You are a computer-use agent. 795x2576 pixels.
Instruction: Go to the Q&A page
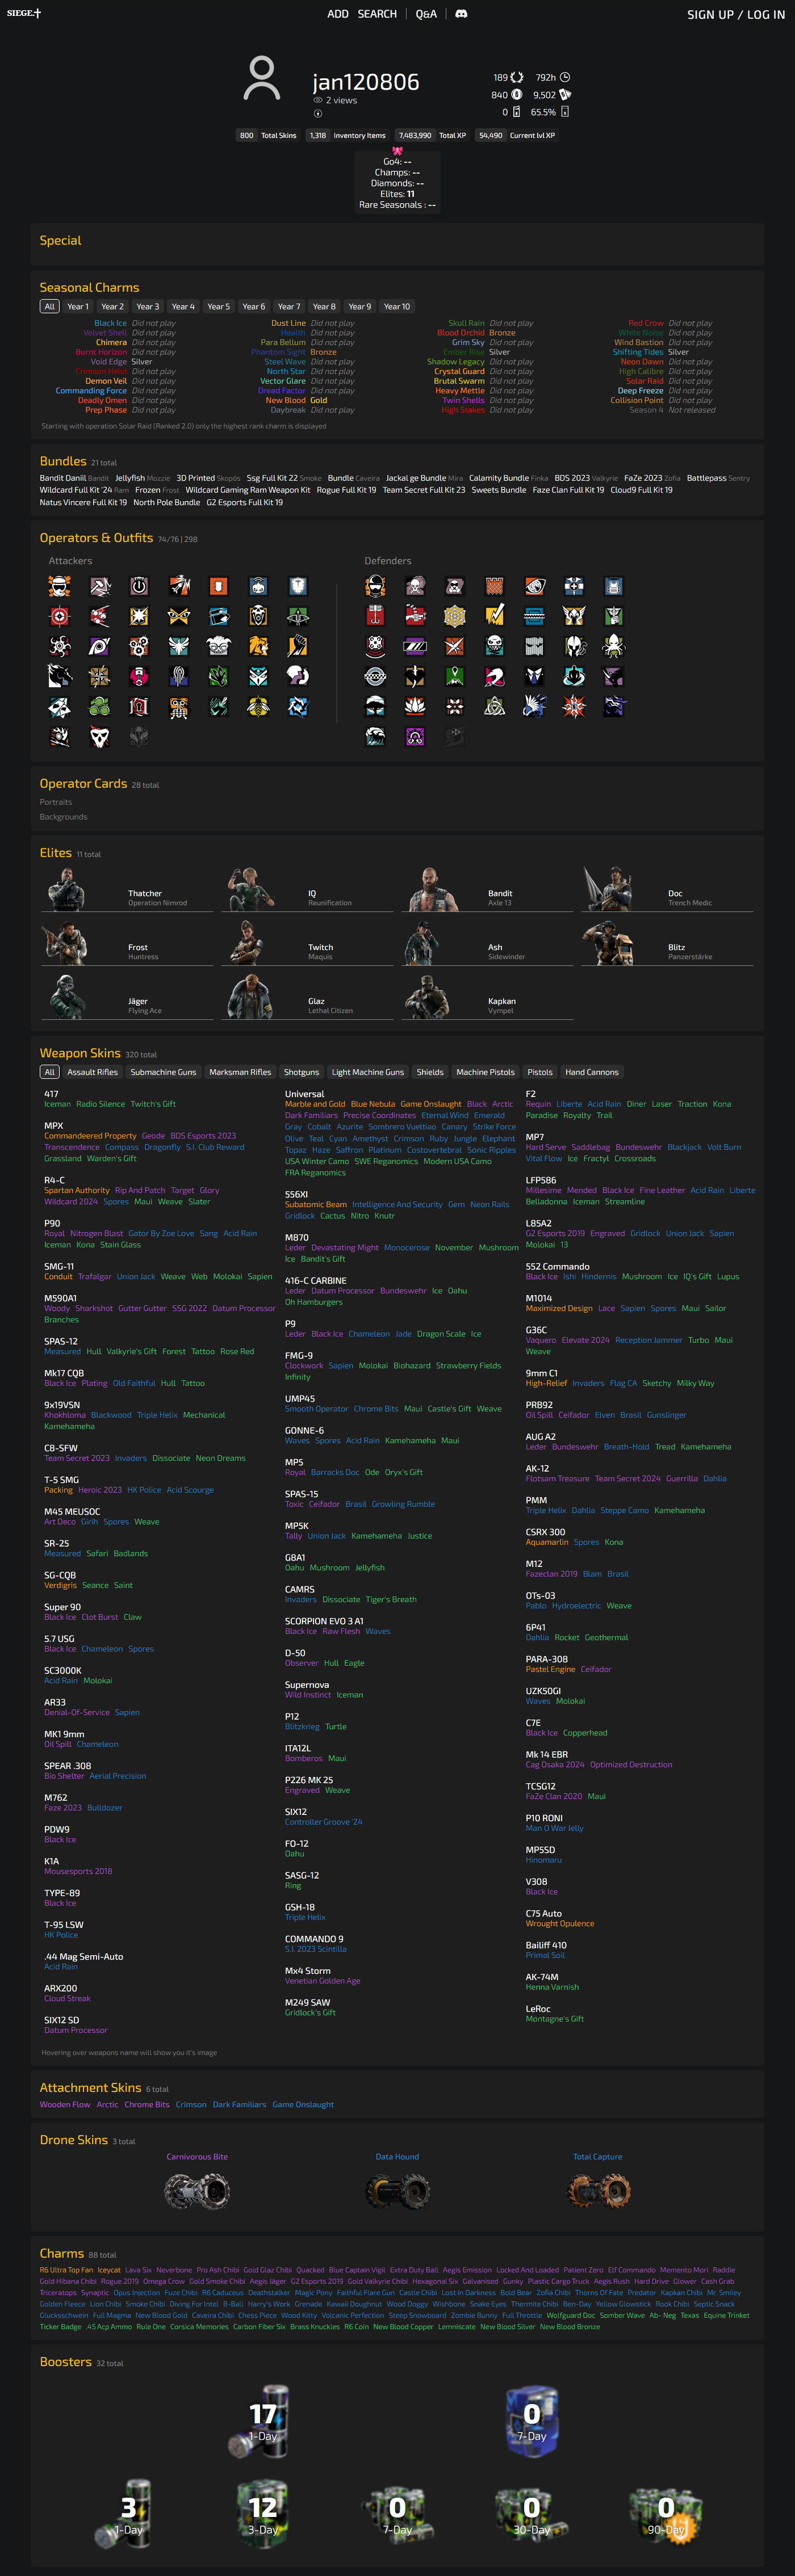(426, 14)
